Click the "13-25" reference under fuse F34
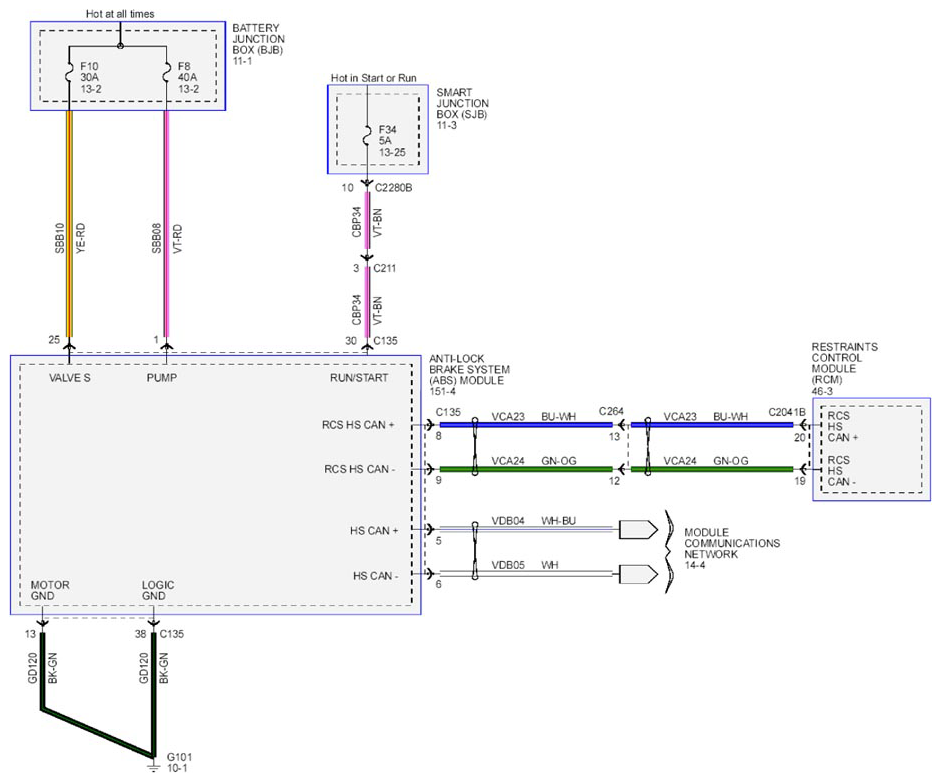 coord(392,152)
